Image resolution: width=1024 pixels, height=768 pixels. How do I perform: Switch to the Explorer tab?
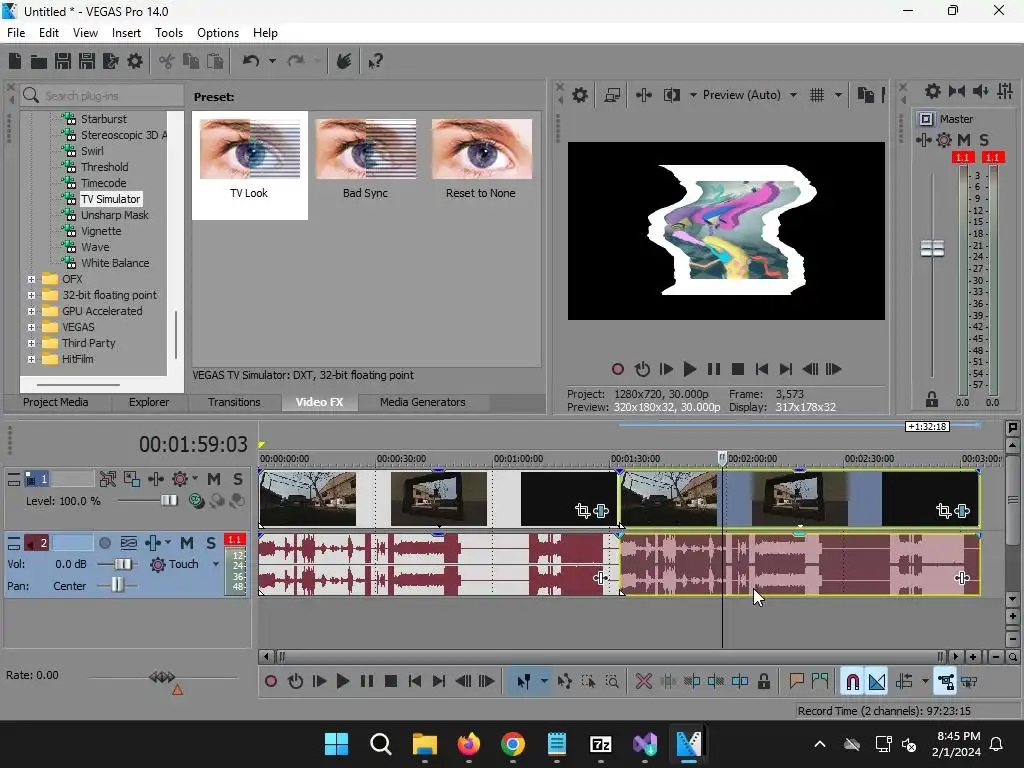(x=149, y=402)
